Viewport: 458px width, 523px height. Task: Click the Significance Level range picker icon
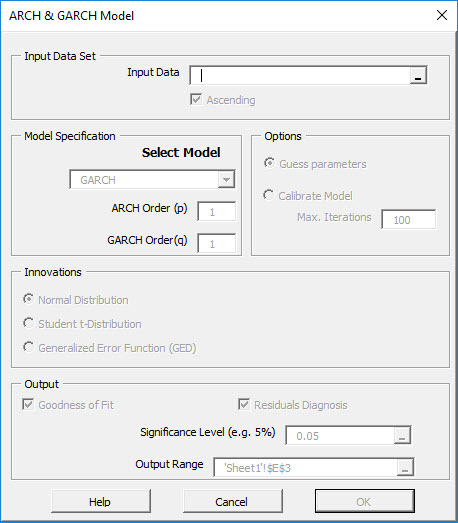(x=402, y=435)
